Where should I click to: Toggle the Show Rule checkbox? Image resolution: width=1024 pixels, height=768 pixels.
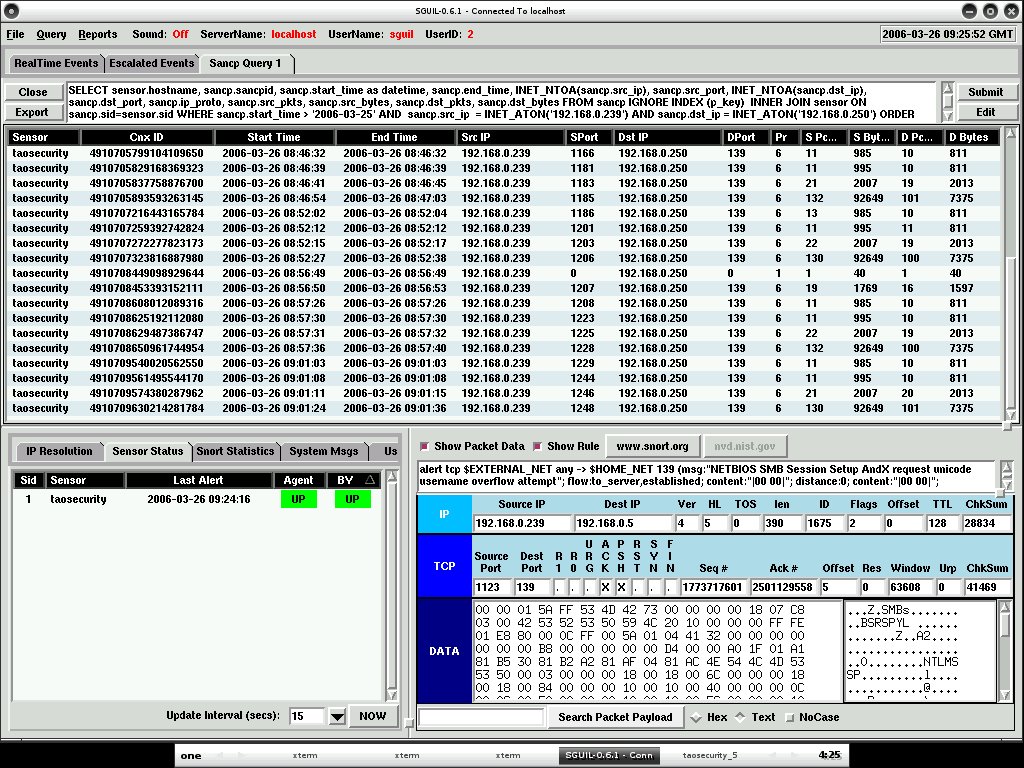click(x=537, y=446)
